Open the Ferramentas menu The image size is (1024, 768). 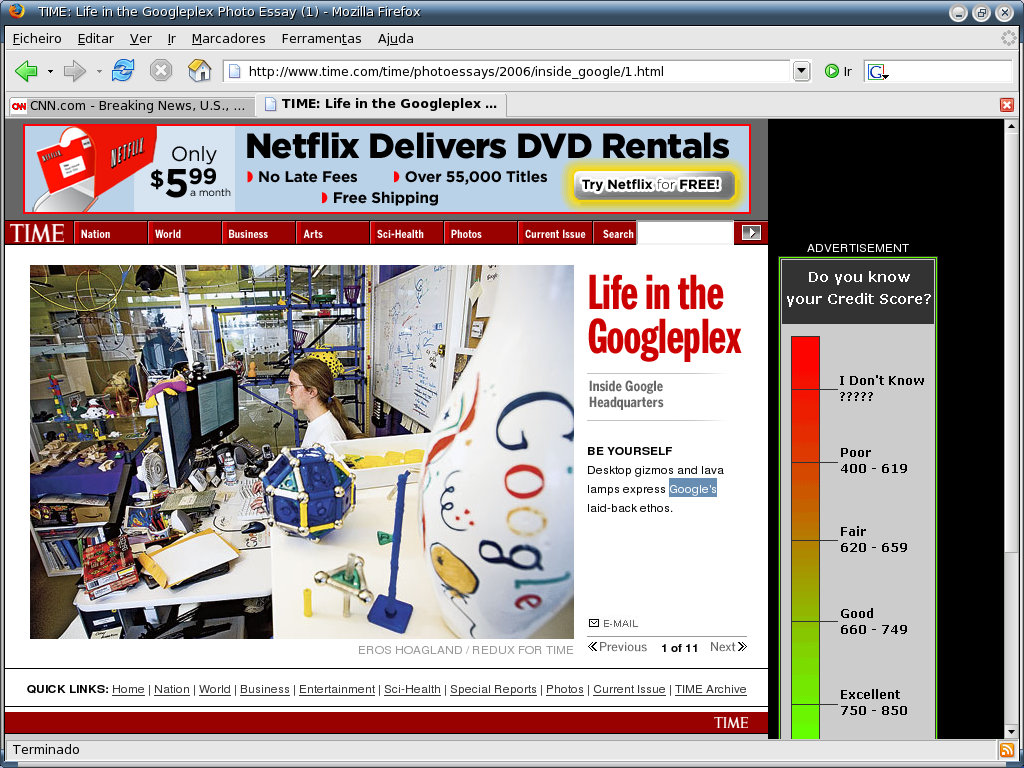pyautogui.click(x=321, y=39)
